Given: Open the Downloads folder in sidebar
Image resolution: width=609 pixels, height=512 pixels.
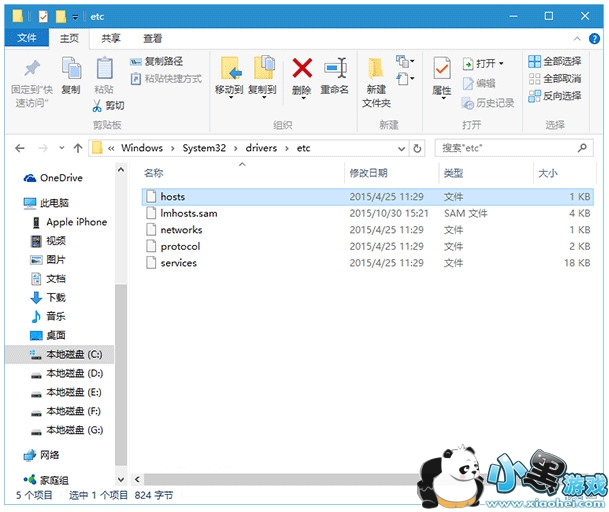Looking at the screenshot, I should tap(48, 298).
